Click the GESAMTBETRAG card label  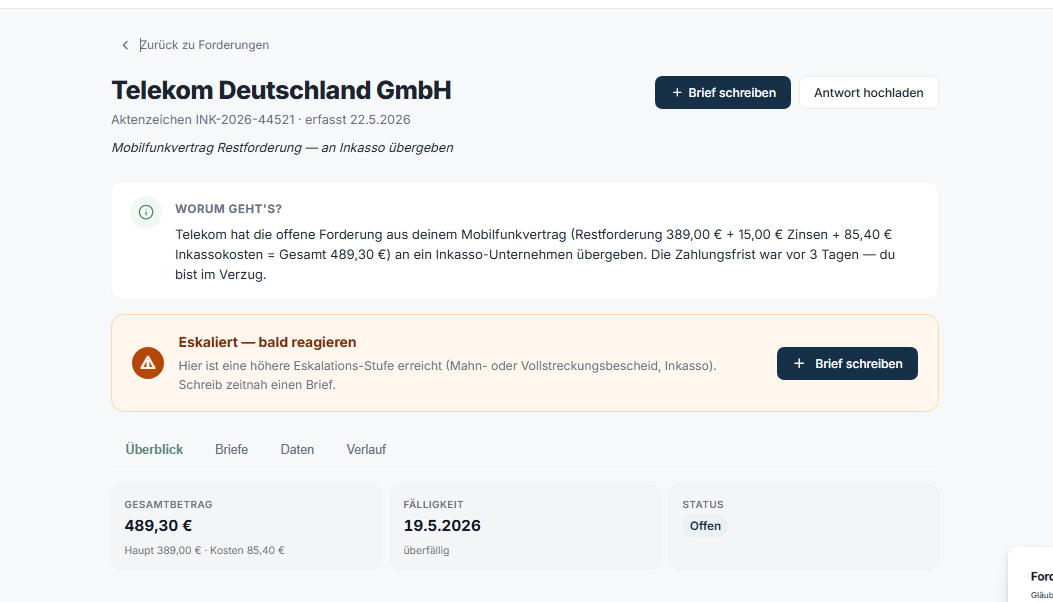click(169, 505)
